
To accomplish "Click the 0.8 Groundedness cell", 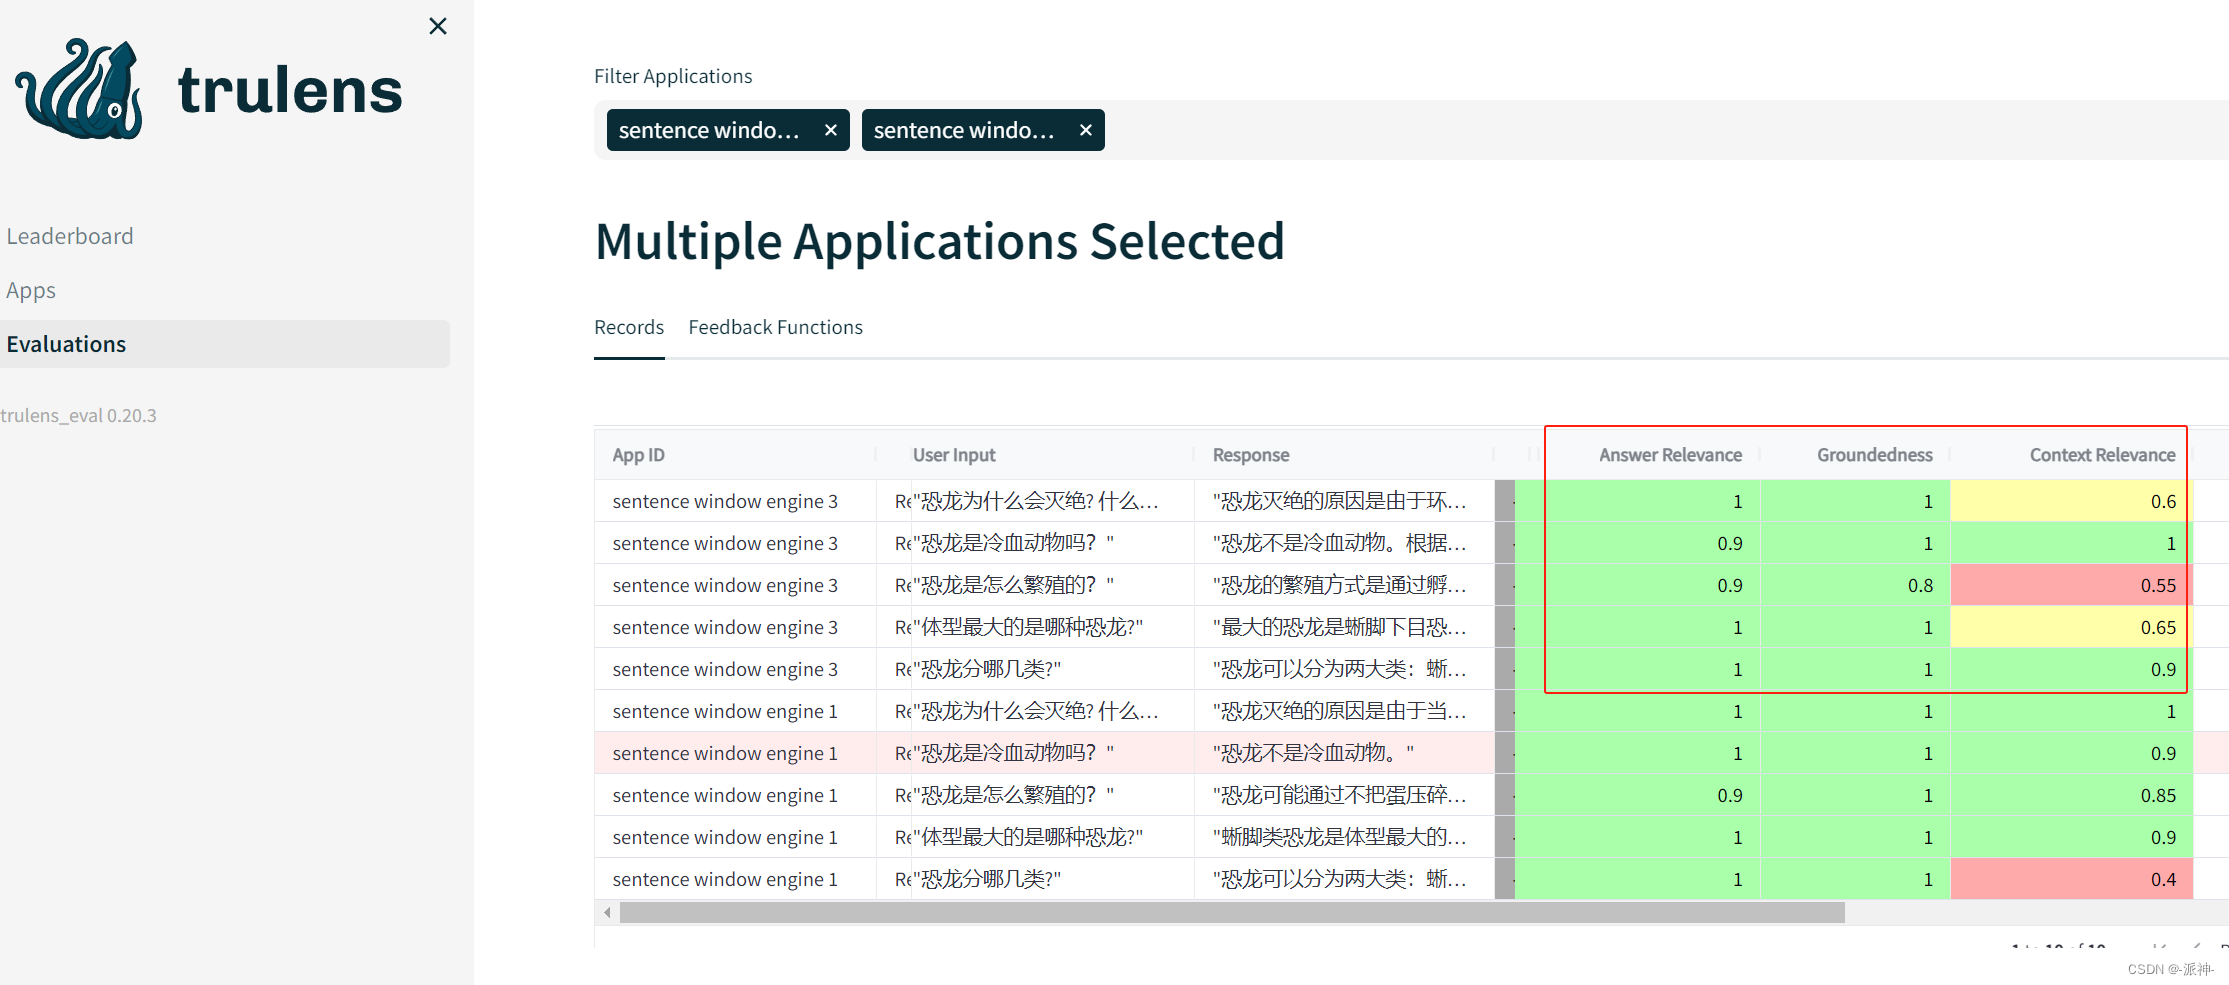I will coord(1855,585).
